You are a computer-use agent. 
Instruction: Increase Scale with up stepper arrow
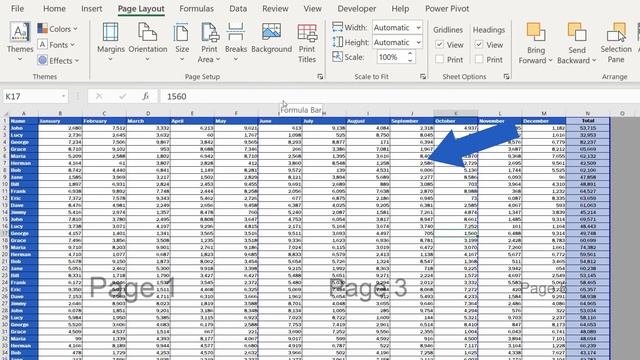[410, 53]
